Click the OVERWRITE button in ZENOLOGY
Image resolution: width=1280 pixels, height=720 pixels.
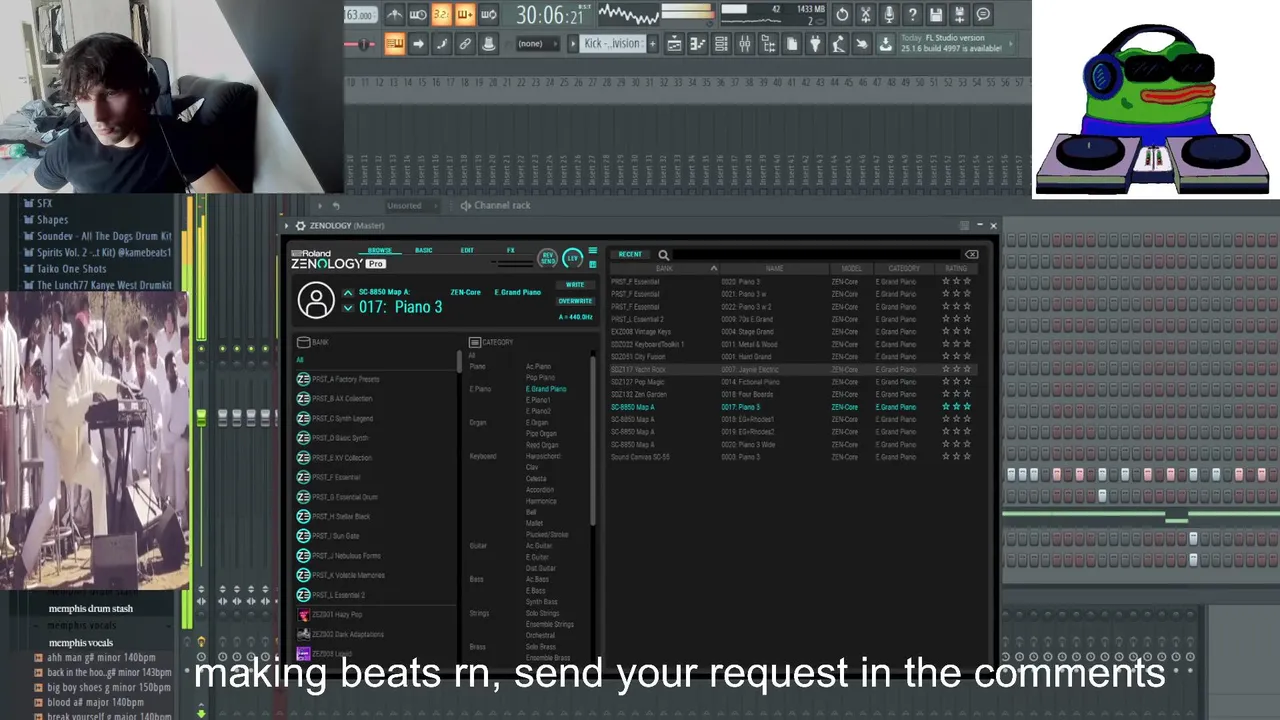(x=575, y=301)
